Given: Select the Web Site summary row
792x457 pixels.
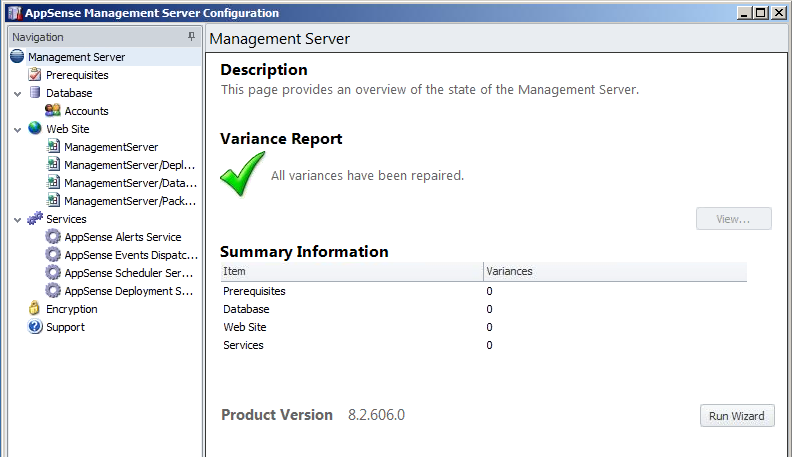Looking at the screenshot, I should [483, 327].
